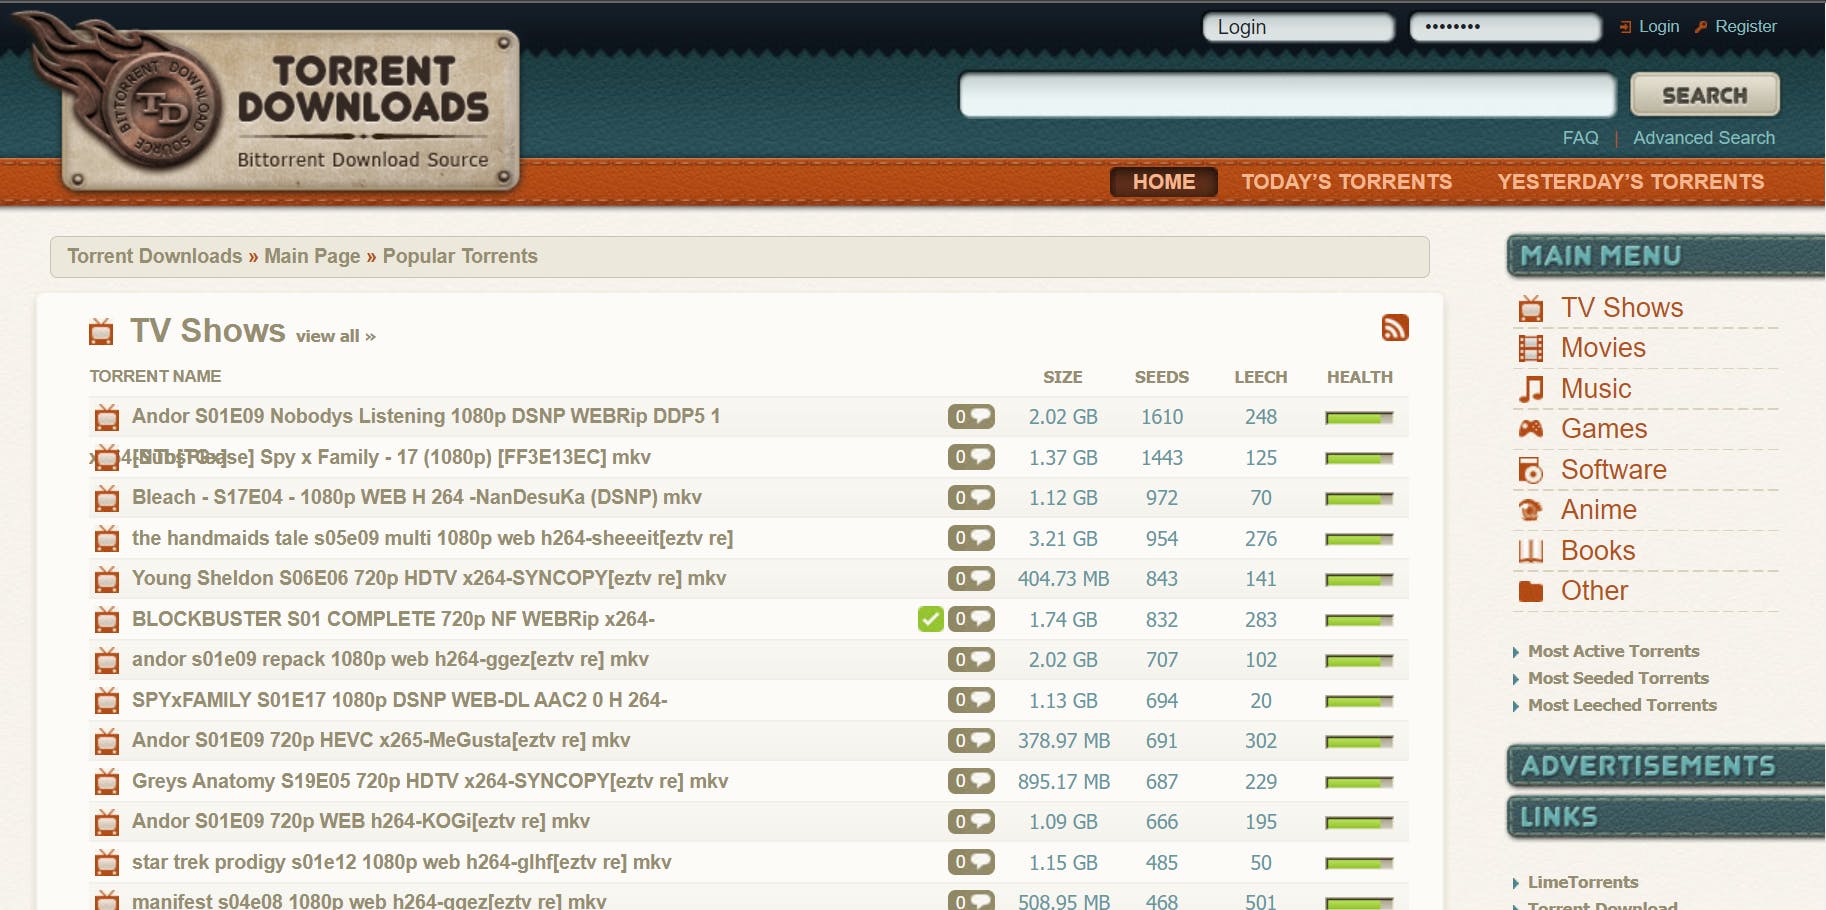This screenshot has width=1826, height=910.
Task: Open Most Leeched Torrents link
Action: point(1622,705)
